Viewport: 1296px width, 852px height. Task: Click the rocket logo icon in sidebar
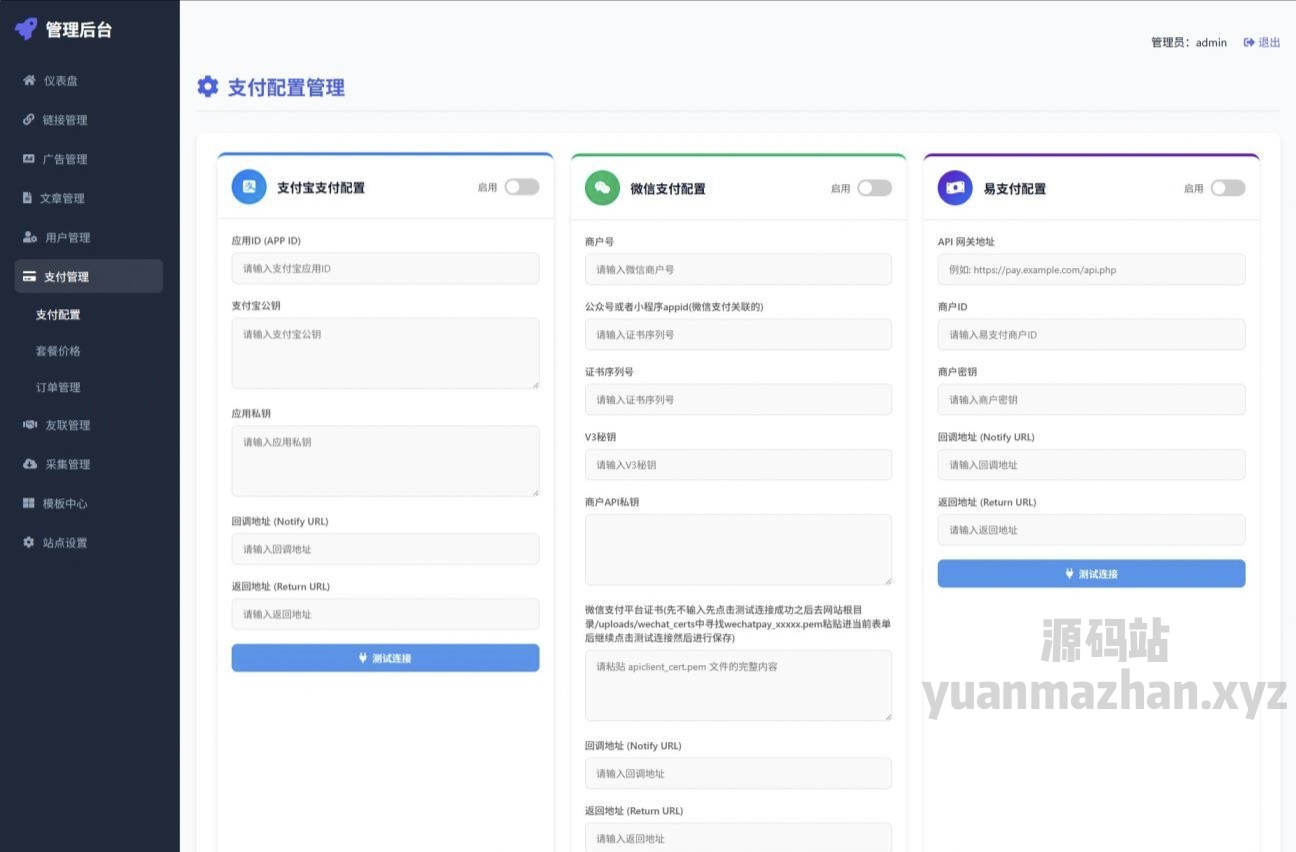[26, 29]
